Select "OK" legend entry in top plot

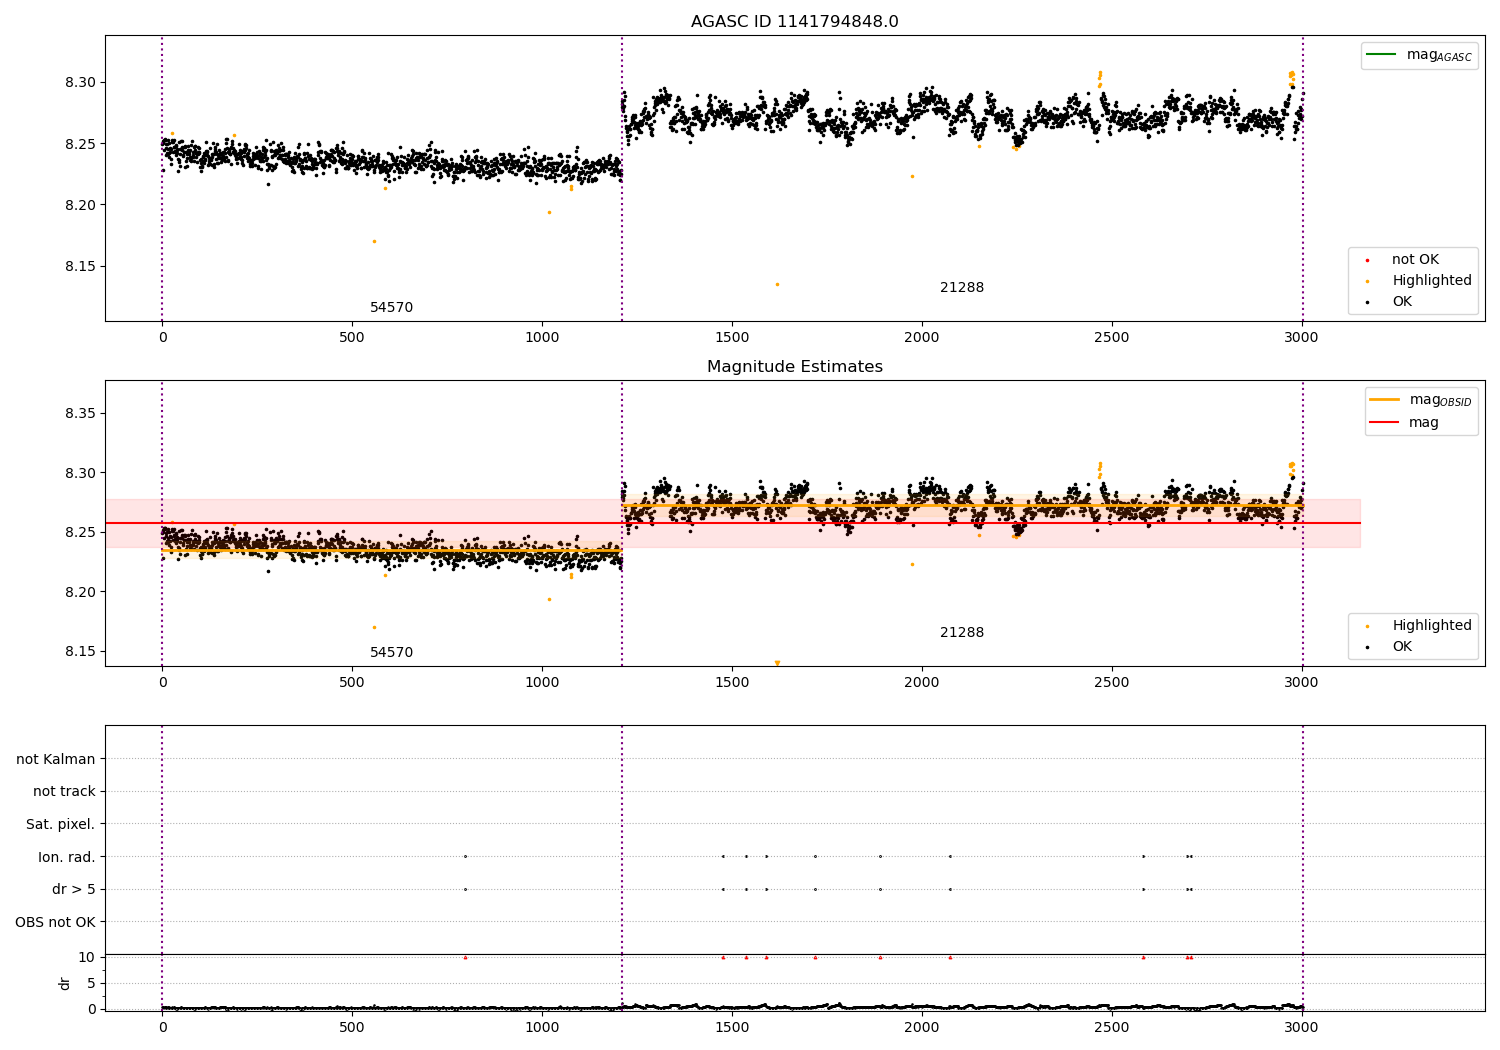point(1402,302)
